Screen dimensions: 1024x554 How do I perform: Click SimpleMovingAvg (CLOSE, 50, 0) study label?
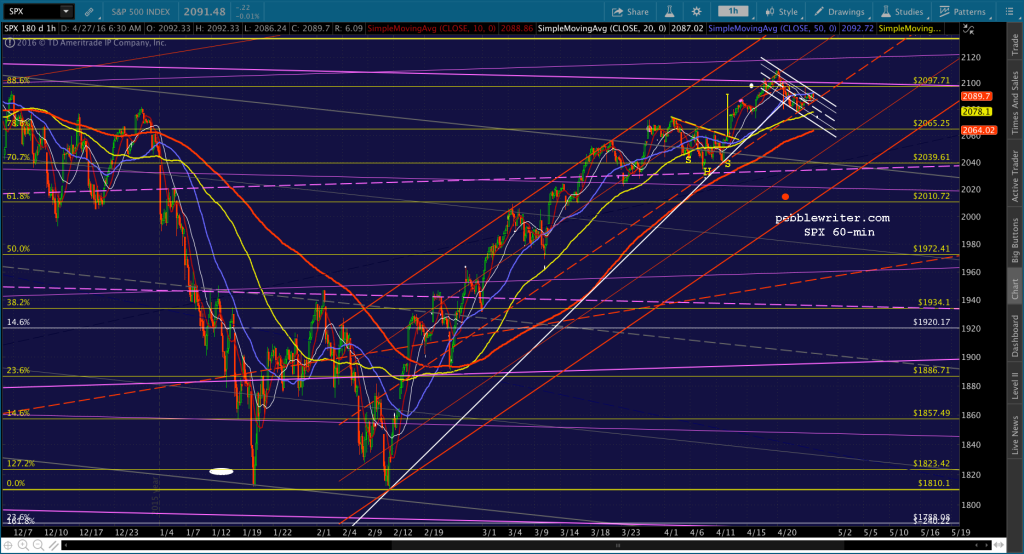click(772, 29)
